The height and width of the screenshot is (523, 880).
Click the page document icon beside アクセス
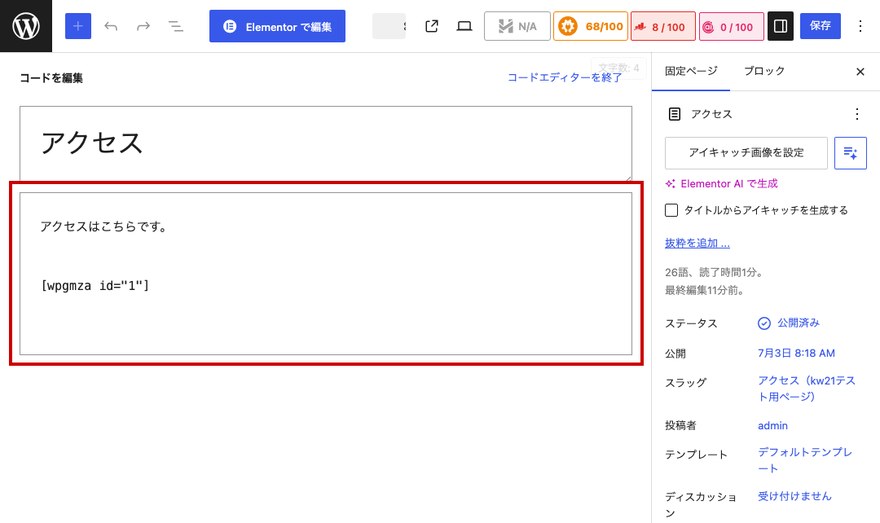click(x=674, y=114)
